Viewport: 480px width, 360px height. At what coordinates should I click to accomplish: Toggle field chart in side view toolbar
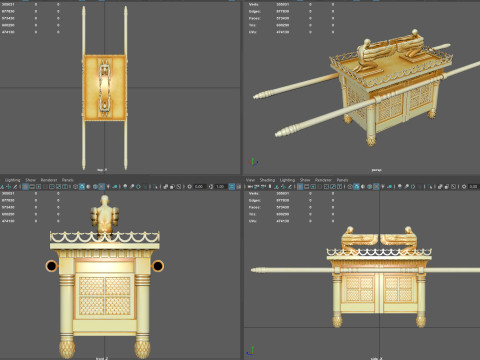(x=326, y=187)
